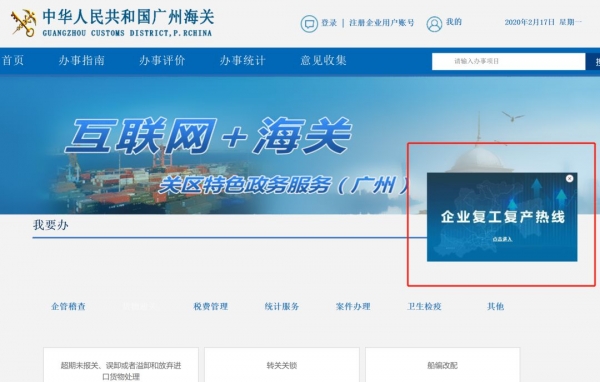The image size is (600, 382).
Task: Open the 转关关锁 service card
Action: tap(282, 365)
